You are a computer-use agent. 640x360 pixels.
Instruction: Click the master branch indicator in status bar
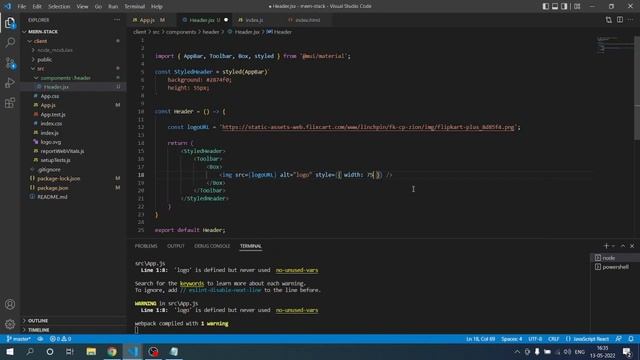[x=19, y=339]
